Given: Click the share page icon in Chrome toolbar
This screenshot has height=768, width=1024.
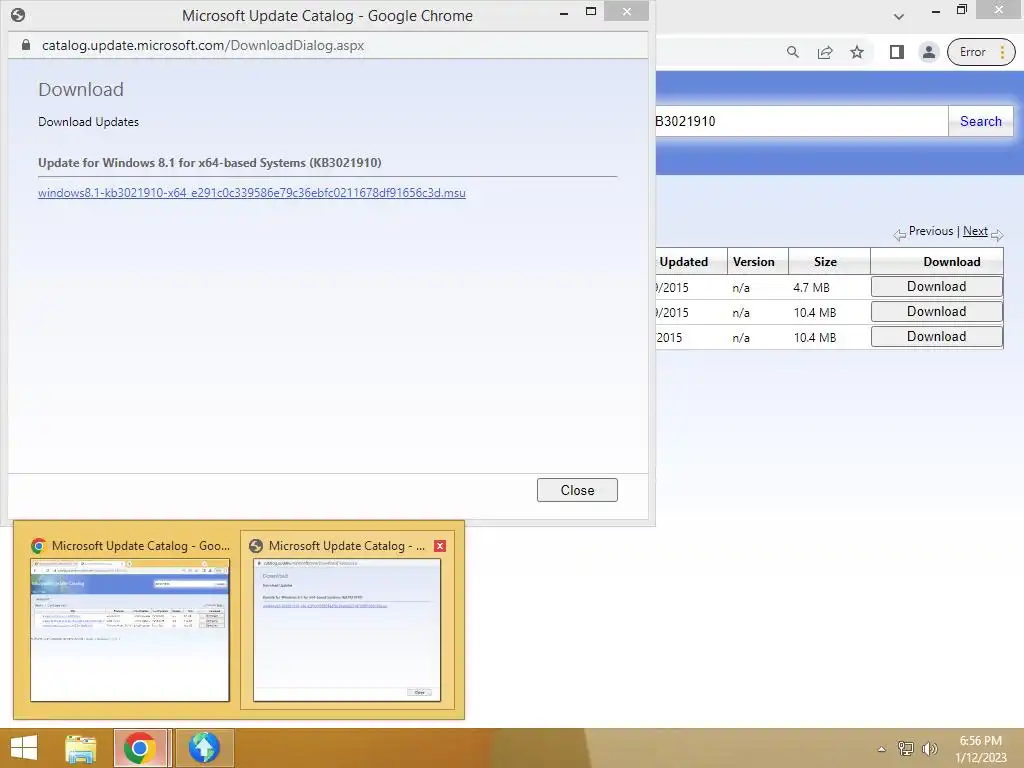Looking at the screenshot, I should [x=825, y=52].
